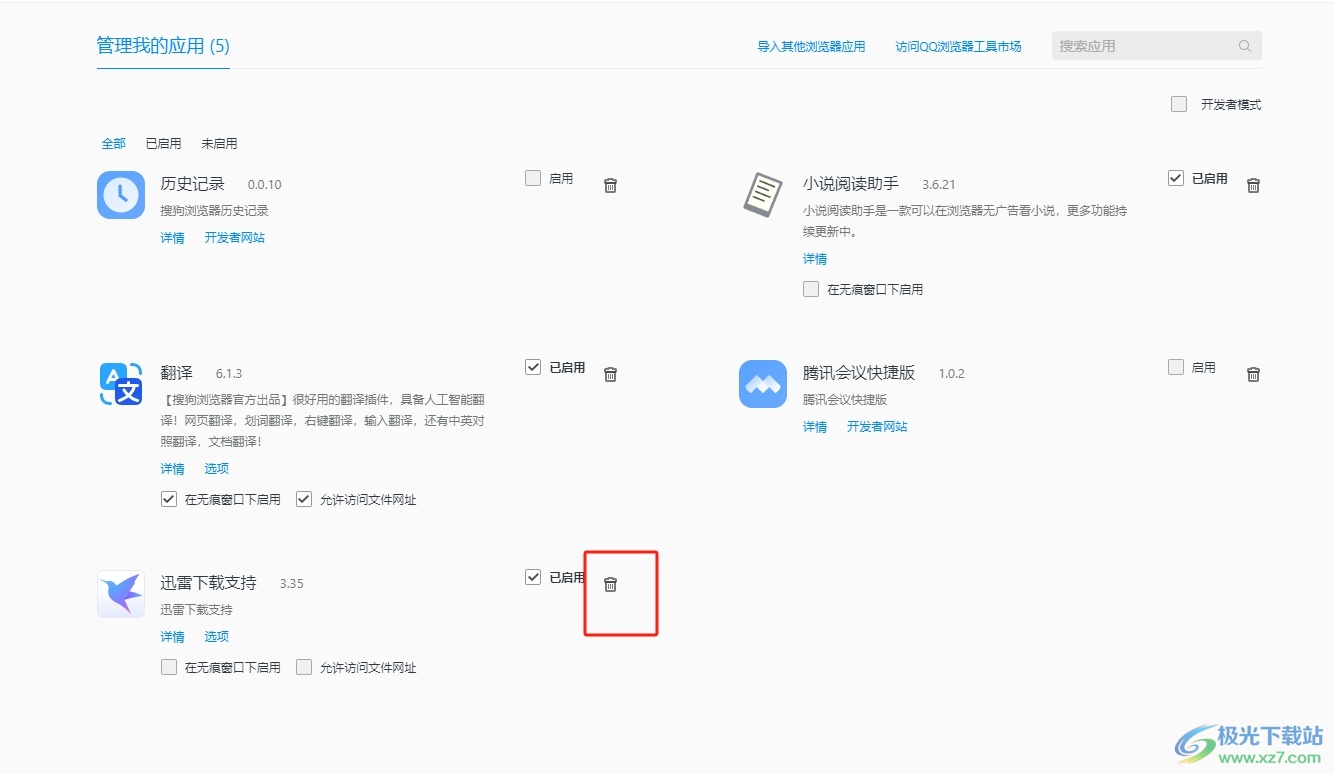Screen dimensions: 1334x774
Task: Delete the 翻译 extension with trash icon
Action: coord(610,374)
